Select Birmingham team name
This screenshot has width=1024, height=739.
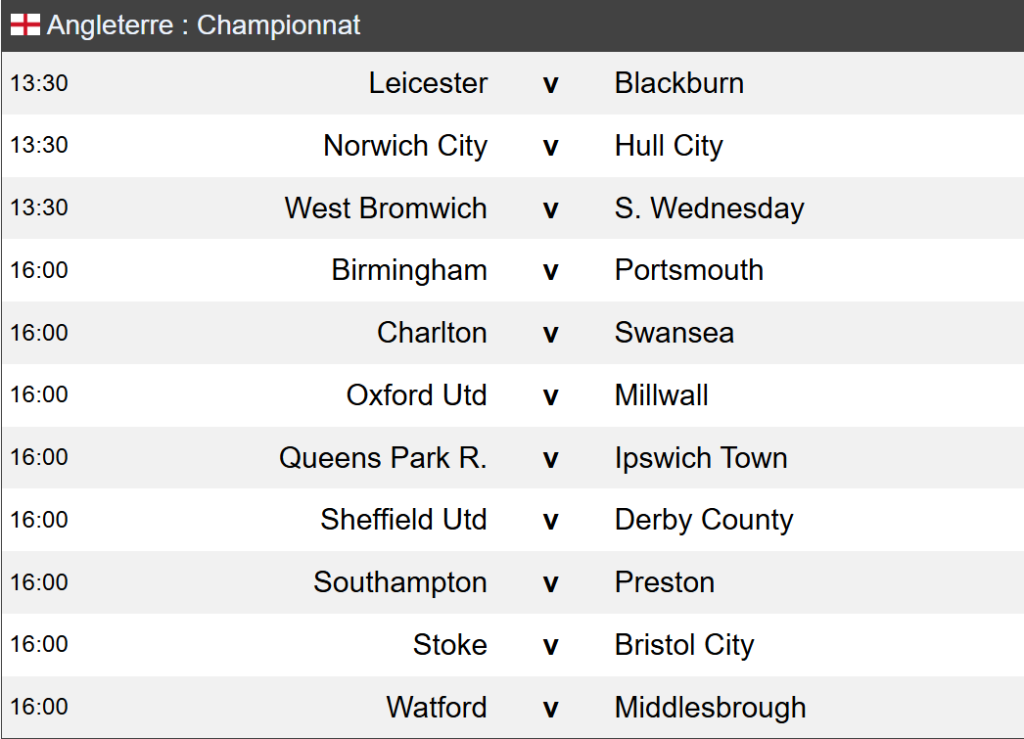[x=409, y=270]
